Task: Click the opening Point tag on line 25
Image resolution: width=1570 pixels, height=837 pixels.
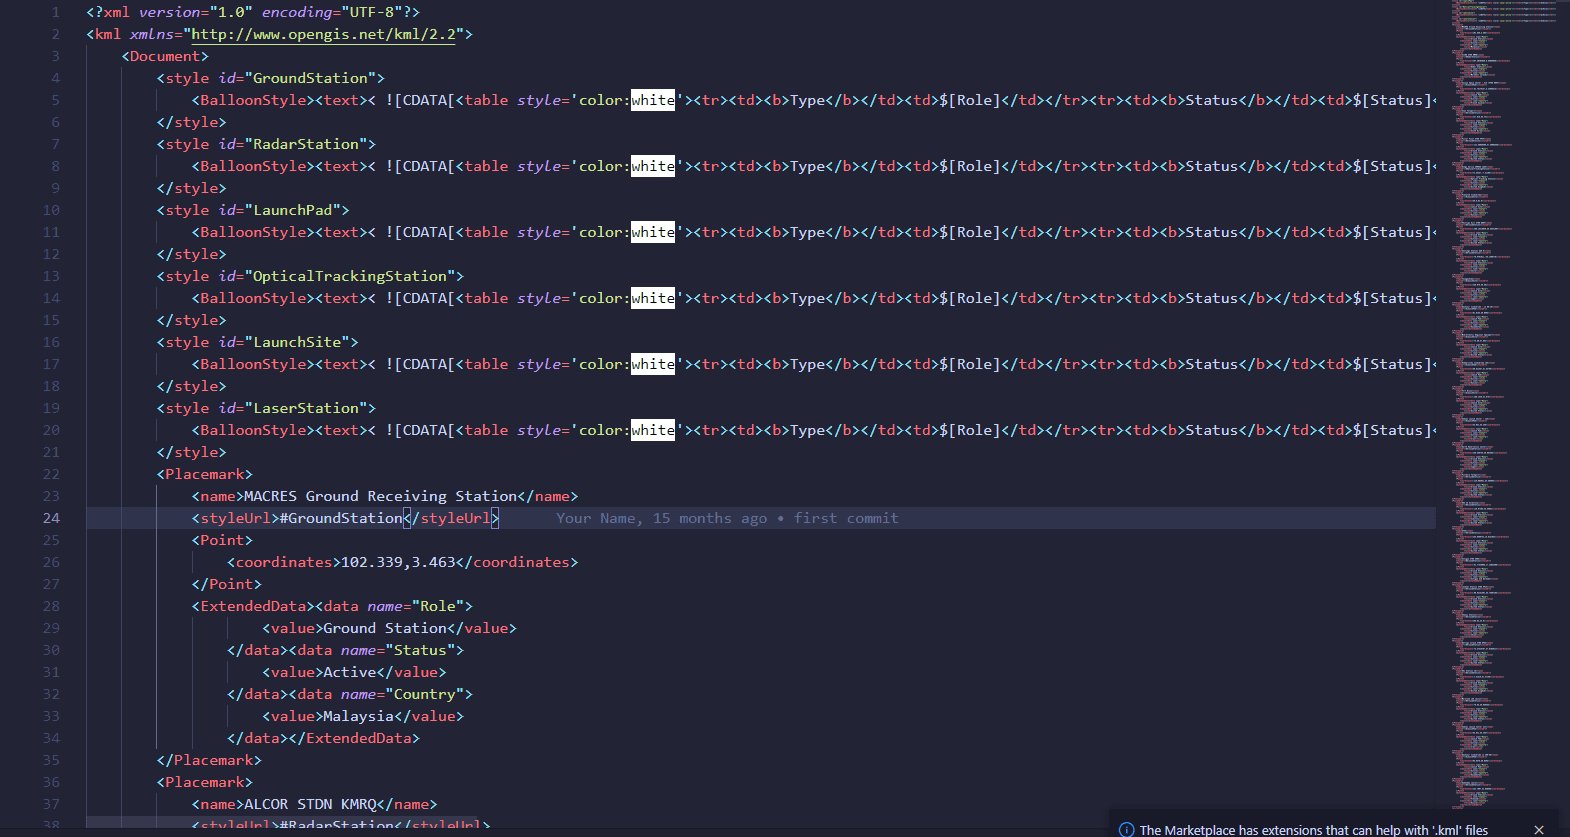Action: click(x=222, y=540)
